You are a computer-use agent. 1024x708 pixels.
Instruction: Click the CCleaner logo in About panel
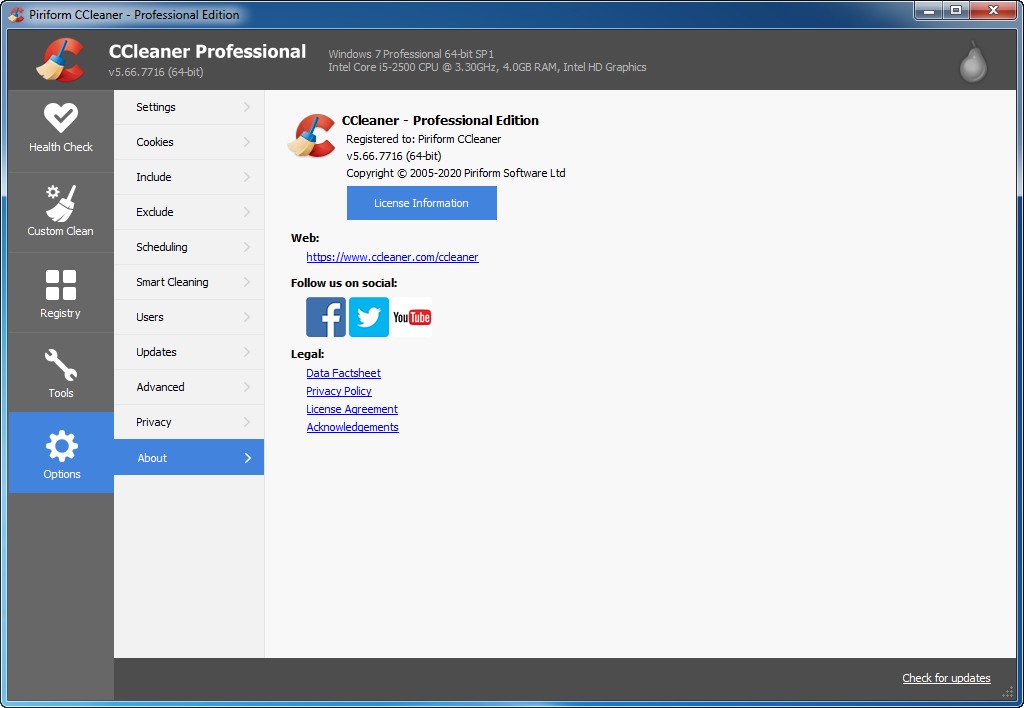pyautogui.click(x=312, y=136)
